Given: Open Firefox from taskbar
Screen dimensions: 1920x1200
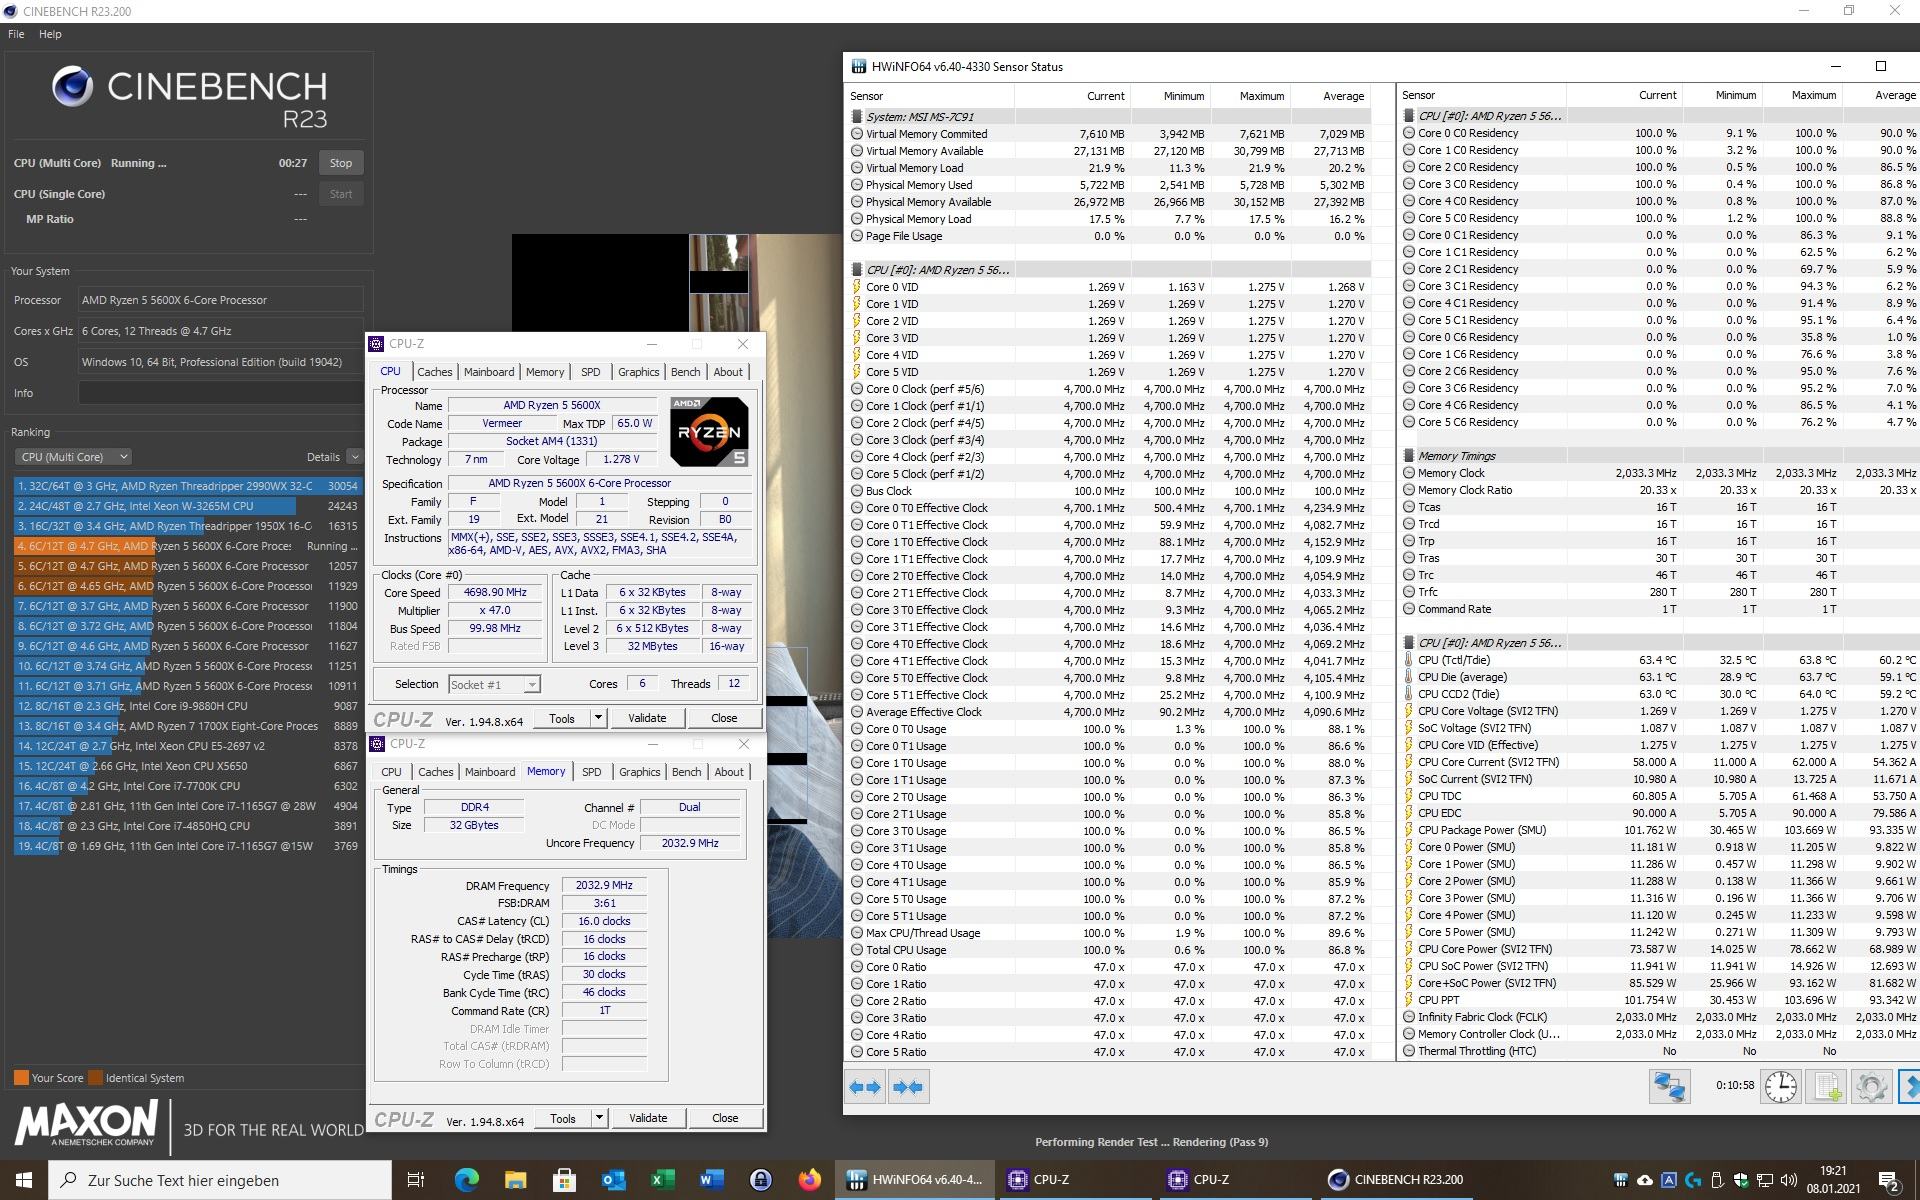Looking at the screenshot, I should point(809,1180).
